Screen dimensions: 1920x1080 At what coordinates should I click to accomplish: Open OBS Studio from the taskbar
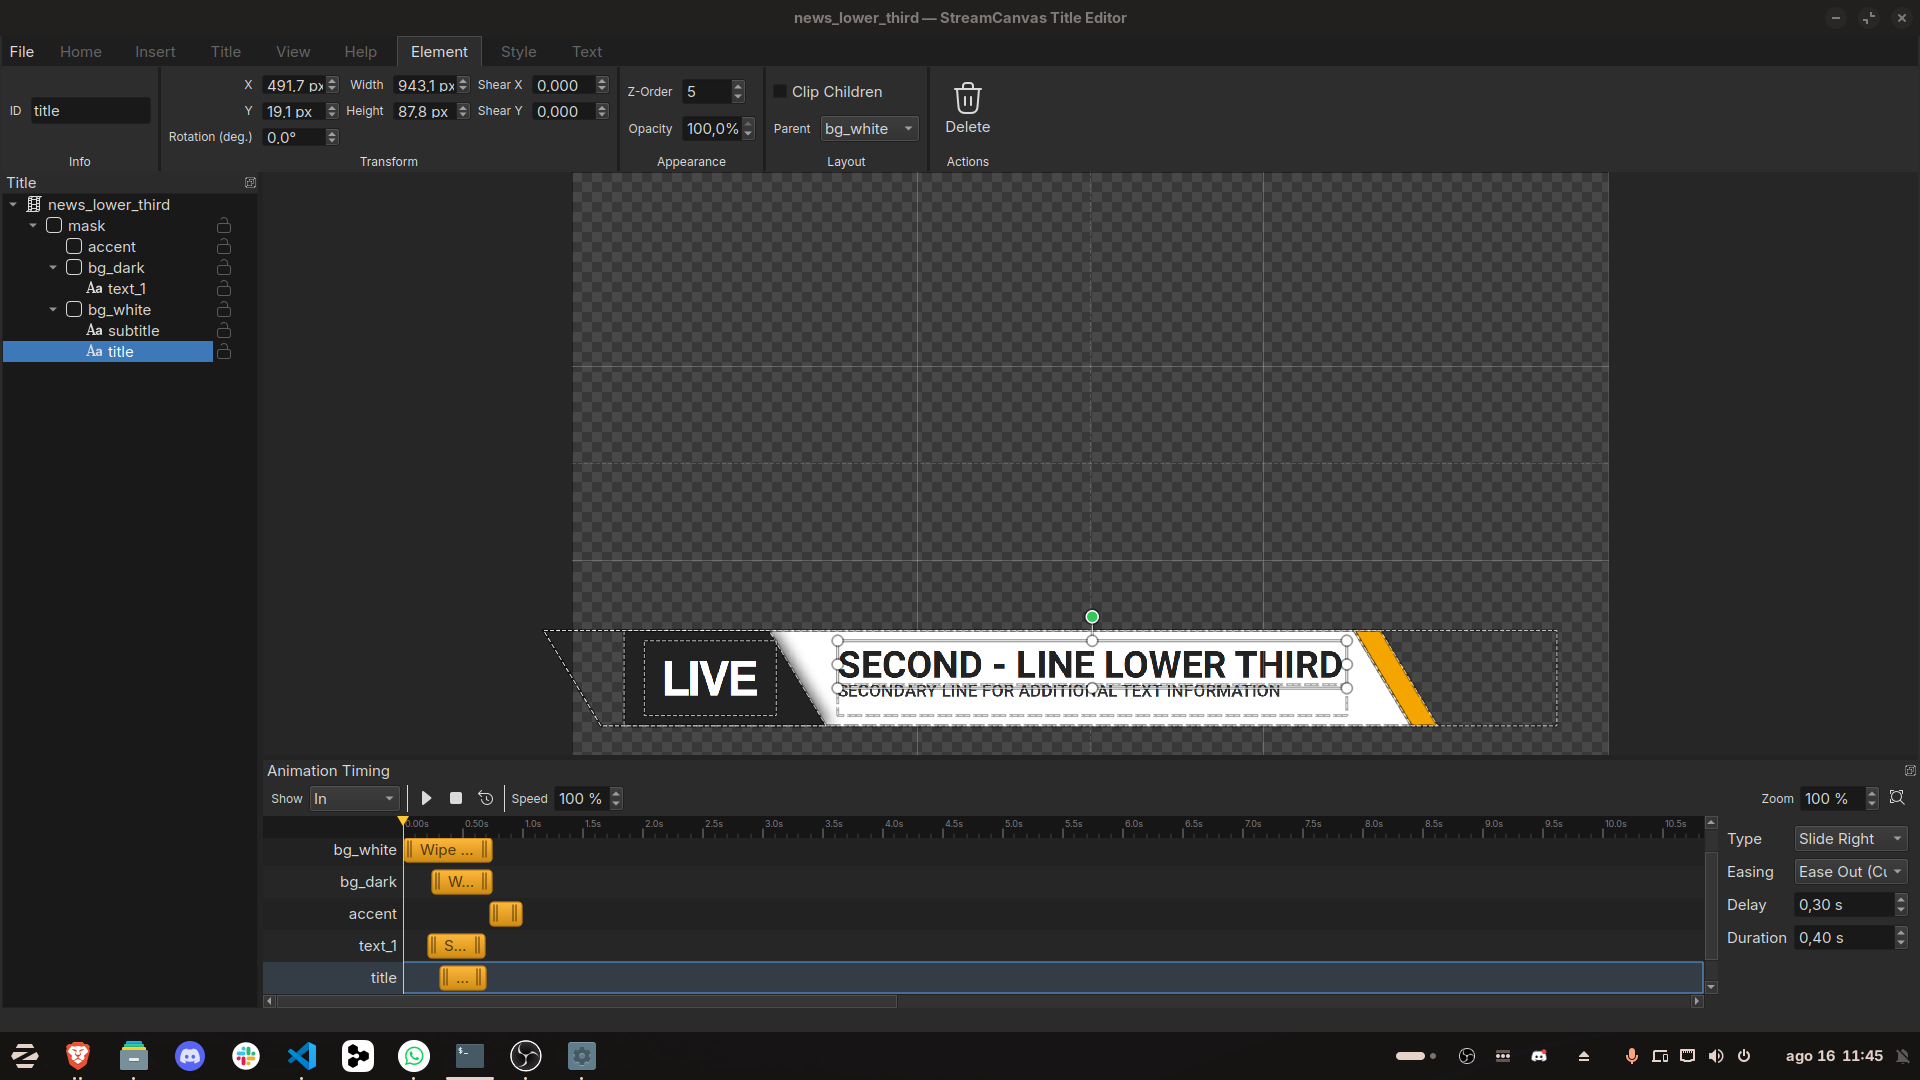click(526, 1056)
